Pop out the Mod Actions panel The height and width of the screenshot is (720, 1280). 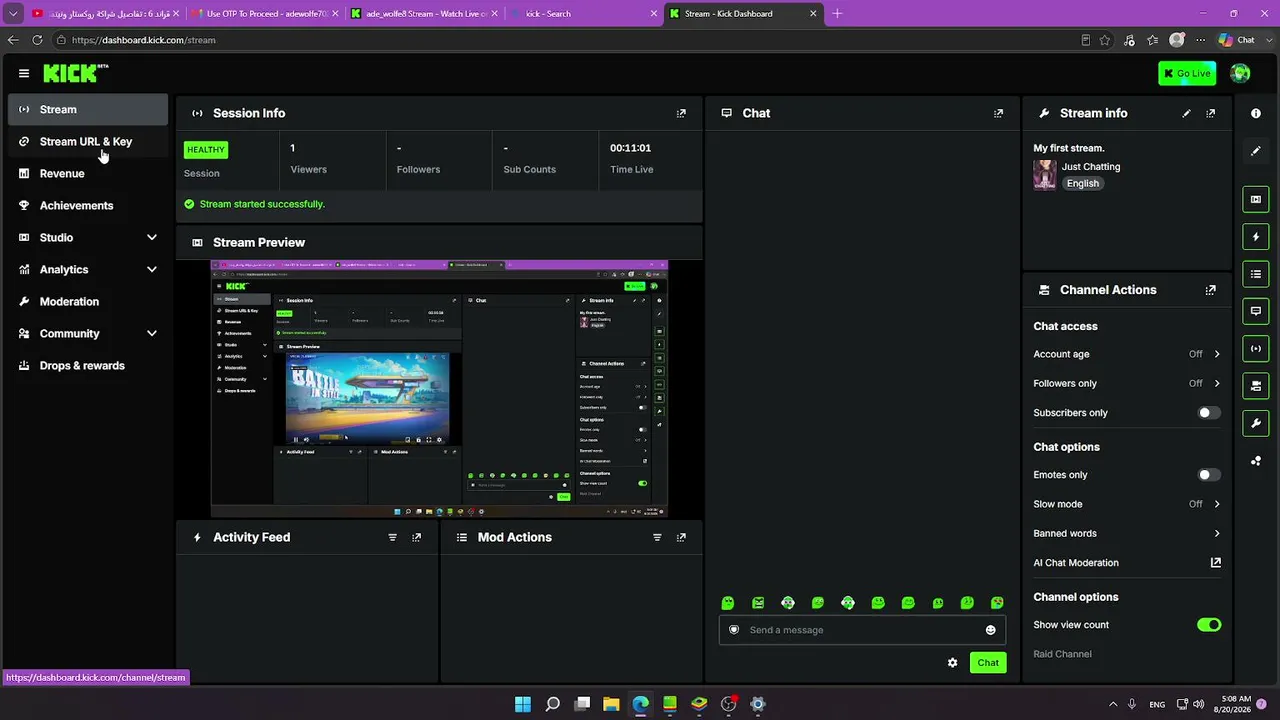pyautogui.click(x=681, y=537)
